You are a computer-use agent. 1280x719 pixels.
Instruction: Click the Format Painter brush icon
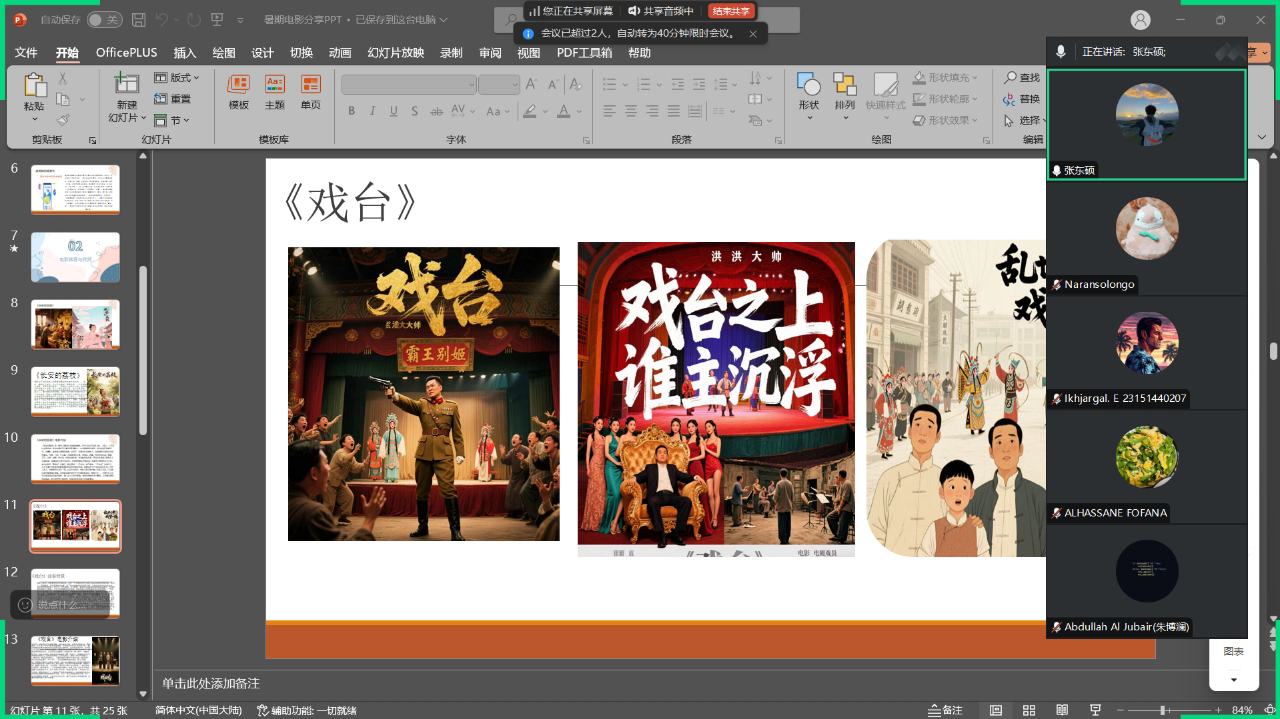(x=63, y=120)
